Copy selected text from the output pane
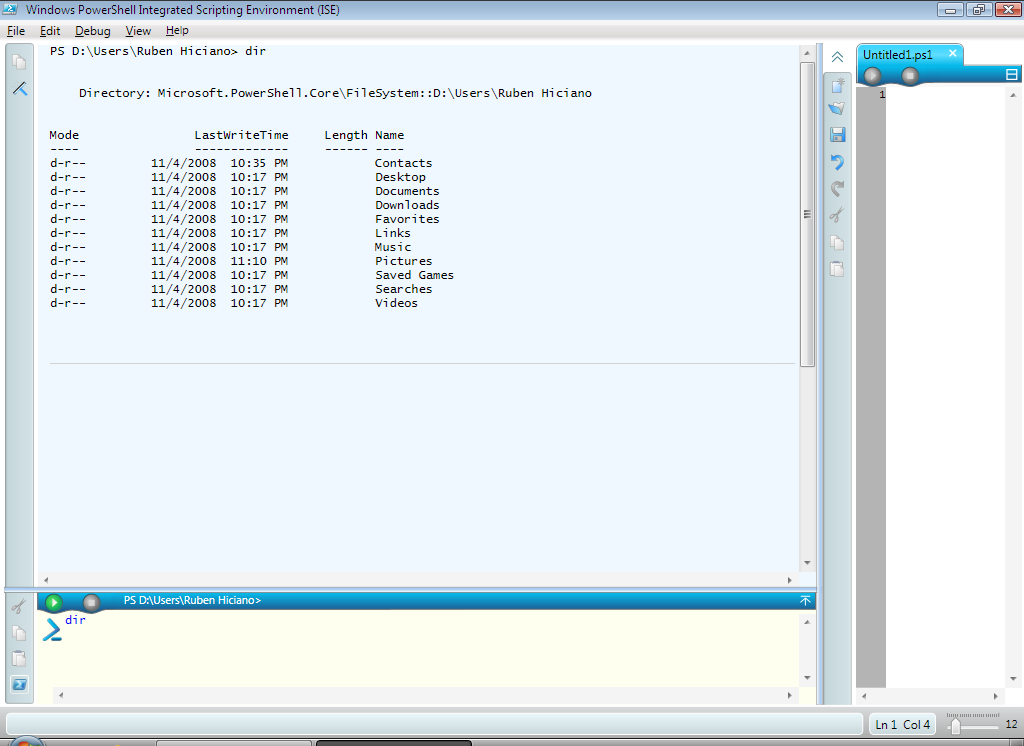Image resolution: width=1024 pixels, height=746 pixels. click(x=20, y=62)
